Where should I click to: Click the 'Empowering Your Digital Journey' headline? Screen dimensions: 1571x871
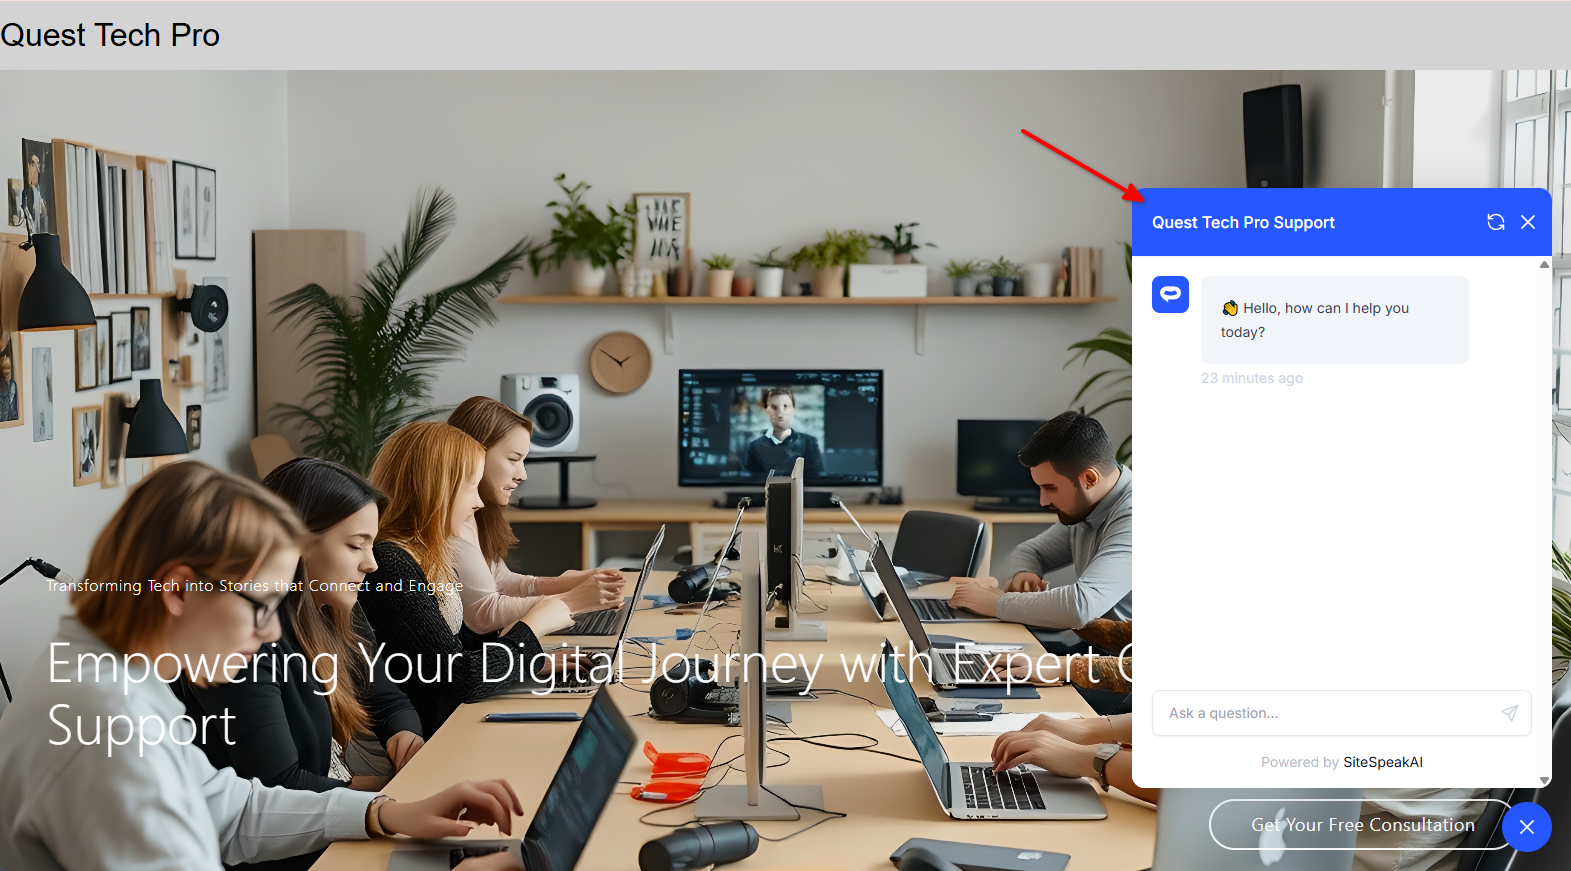coord(590,694)
